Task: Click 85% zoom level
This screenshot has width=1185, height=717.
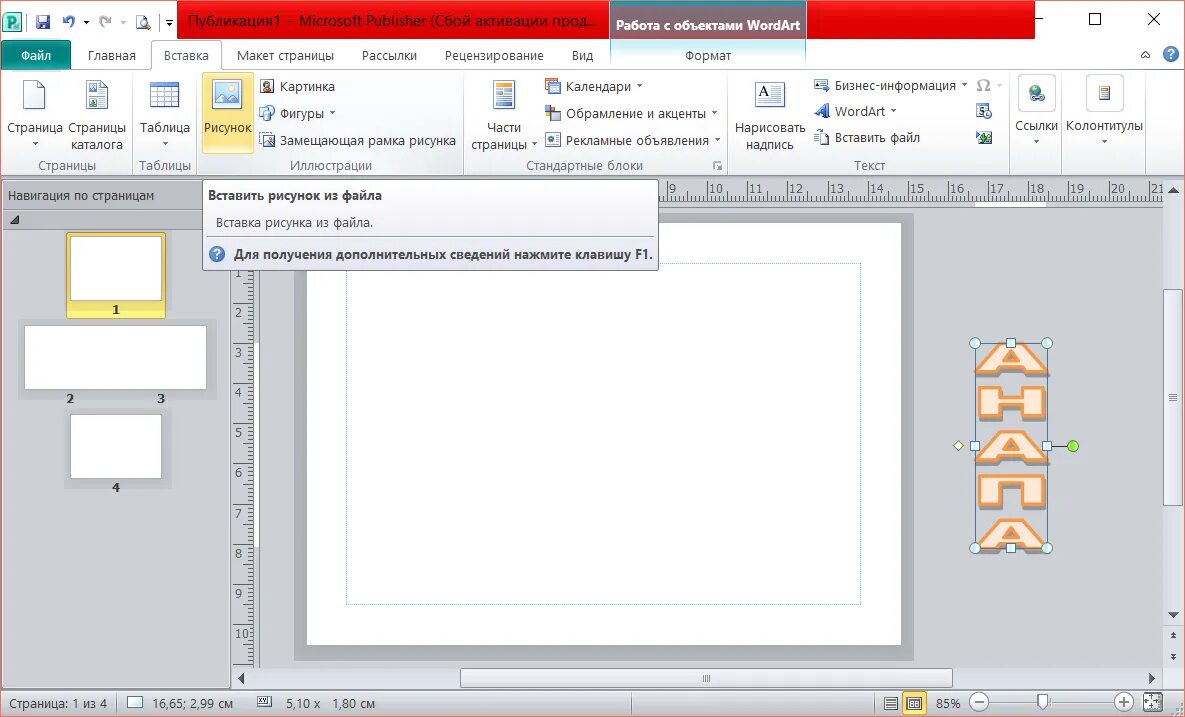Action: (x=948, y=703)
